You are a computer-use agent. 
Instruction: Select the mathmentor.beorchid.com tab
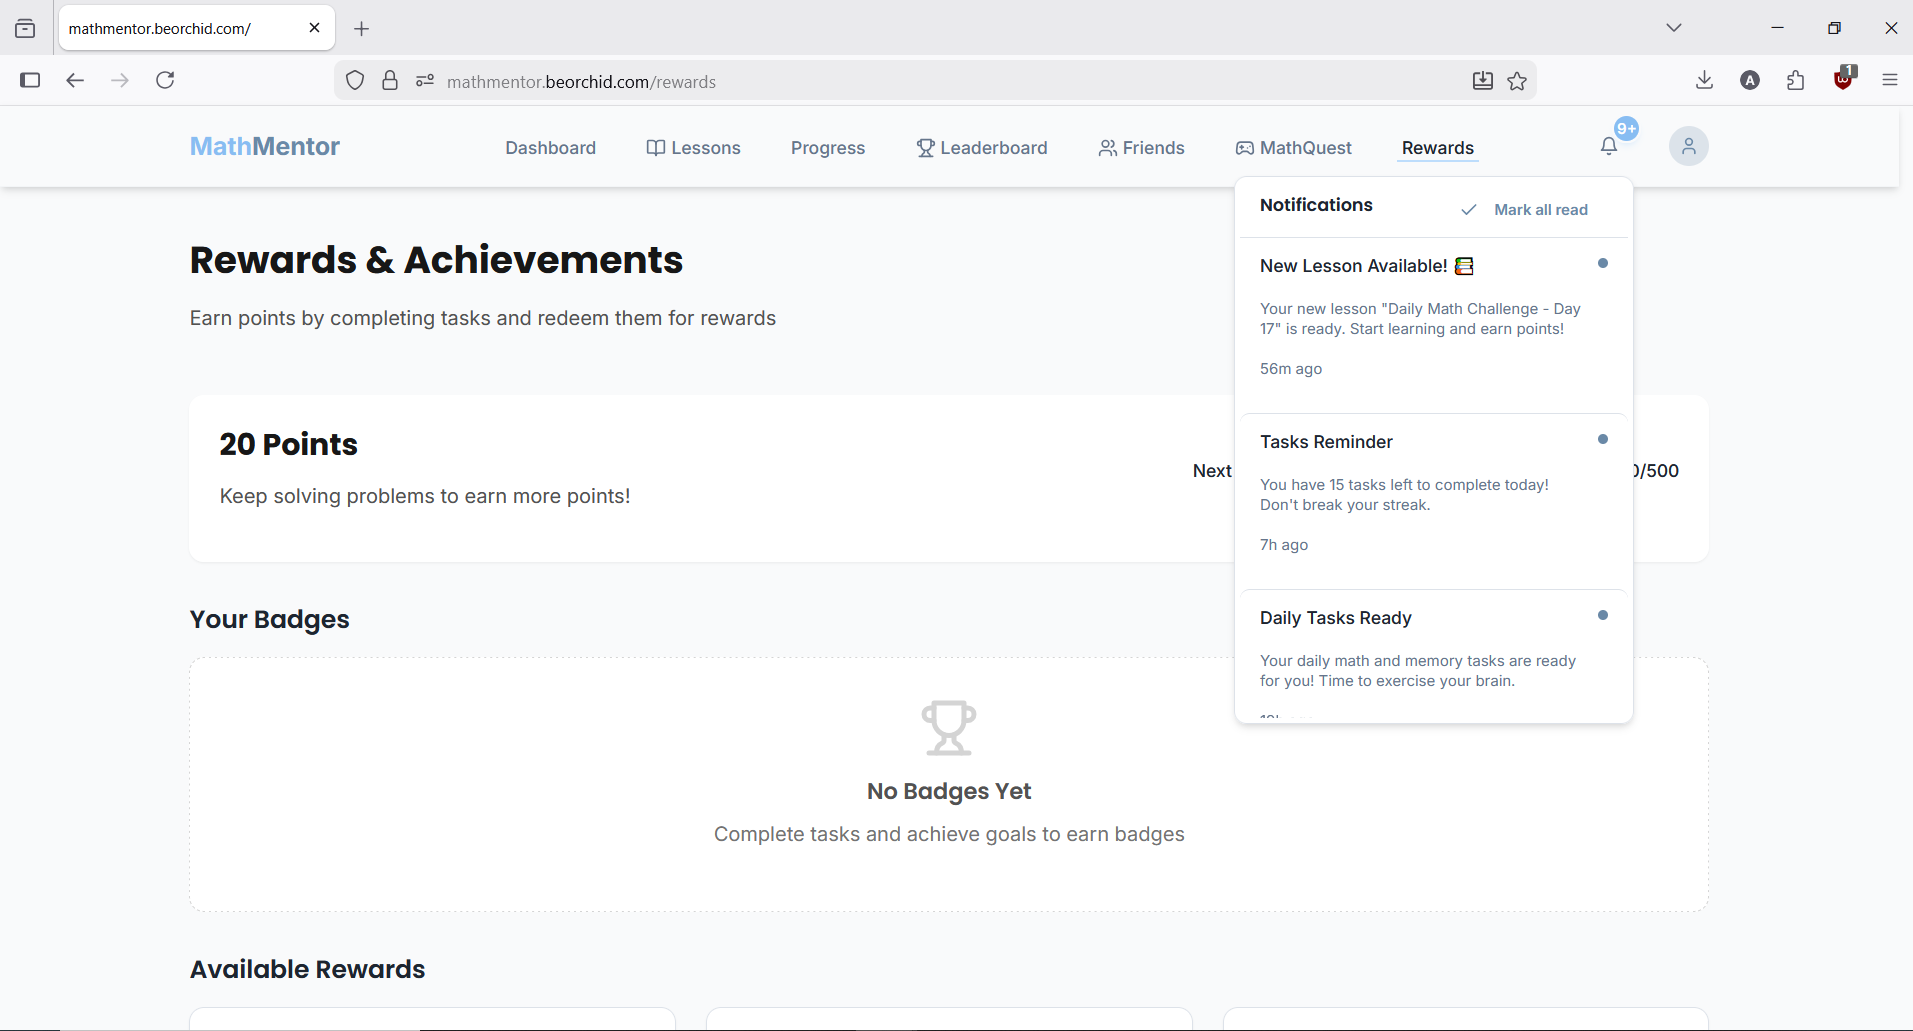coord(196,28)
